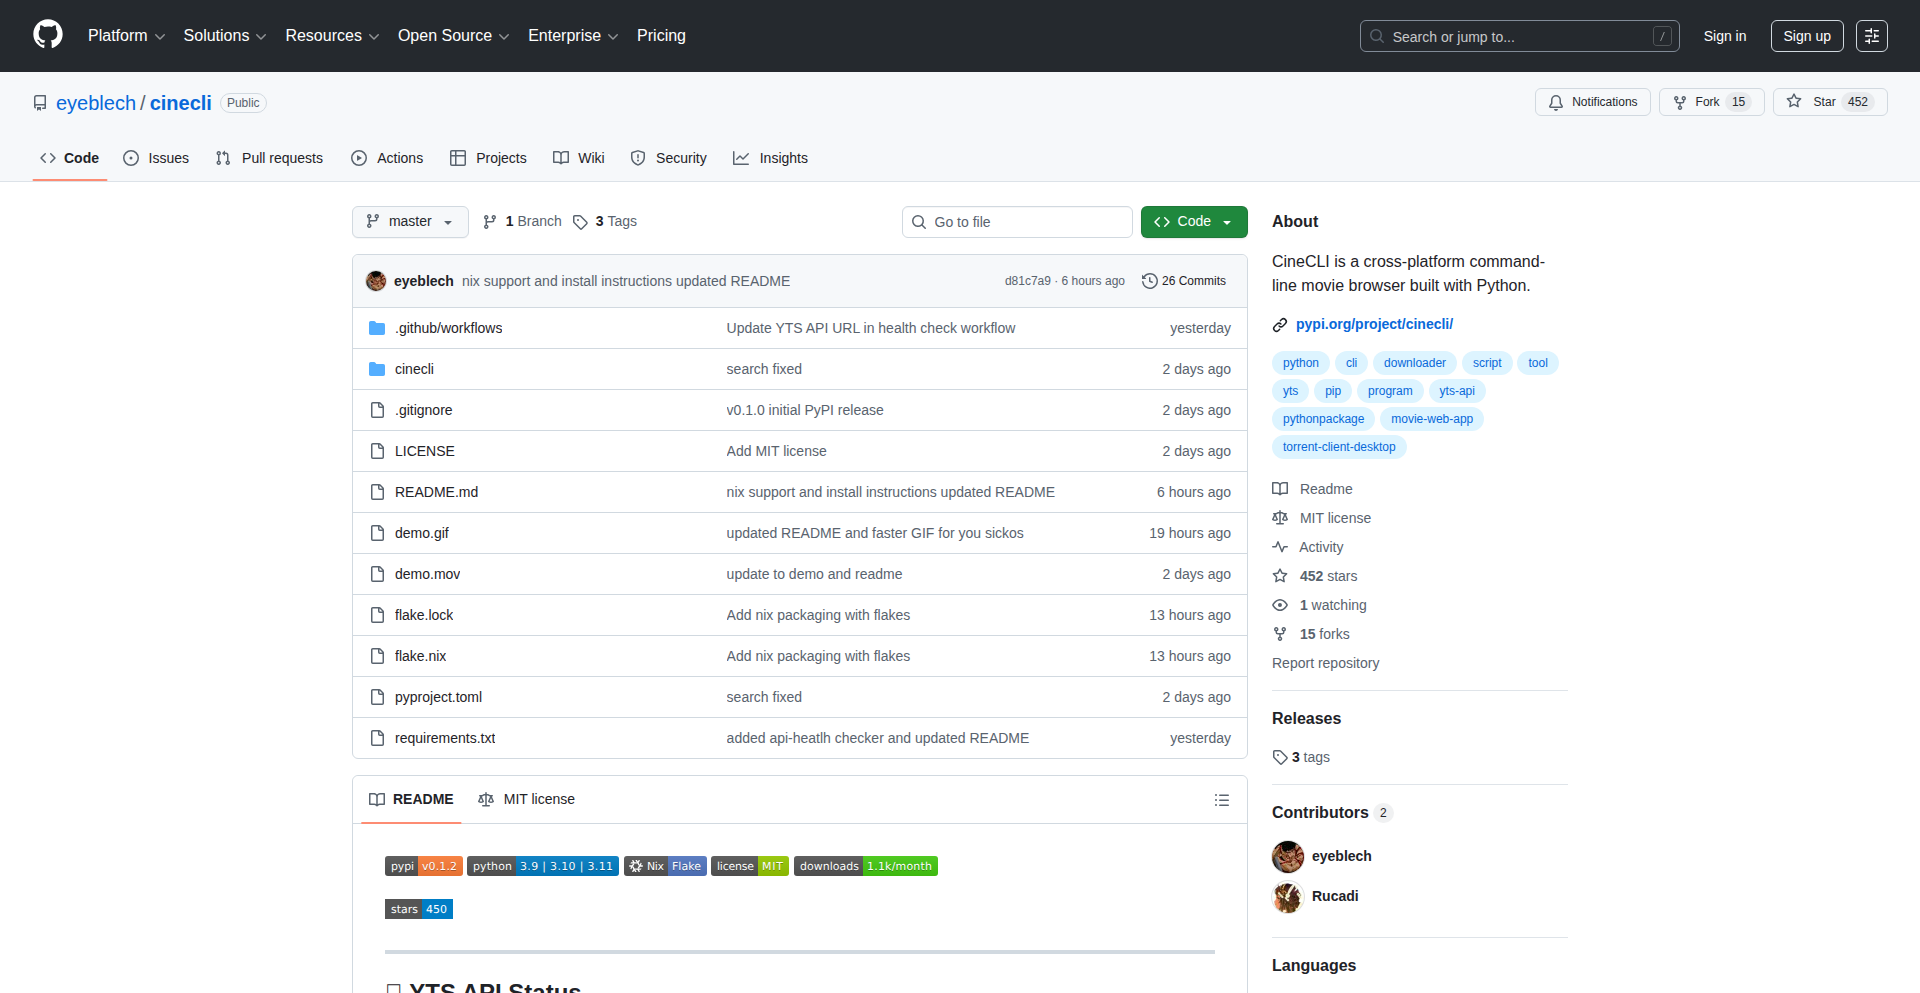Click the pypi v0.1.2 badge
The image size is (1920, 993).
(x=424, y=866)
